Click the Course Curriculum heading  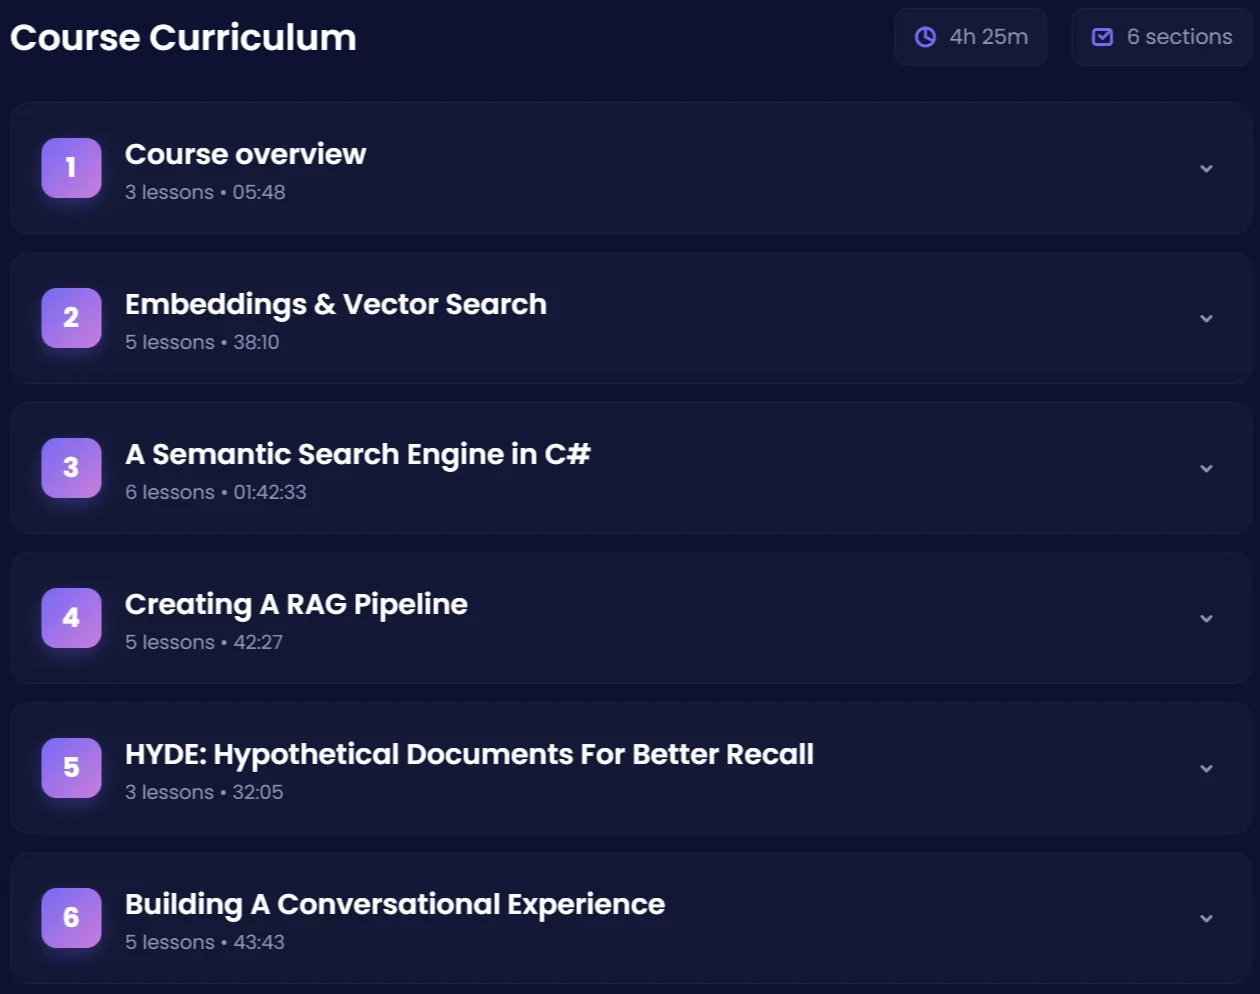click(183, 38)
